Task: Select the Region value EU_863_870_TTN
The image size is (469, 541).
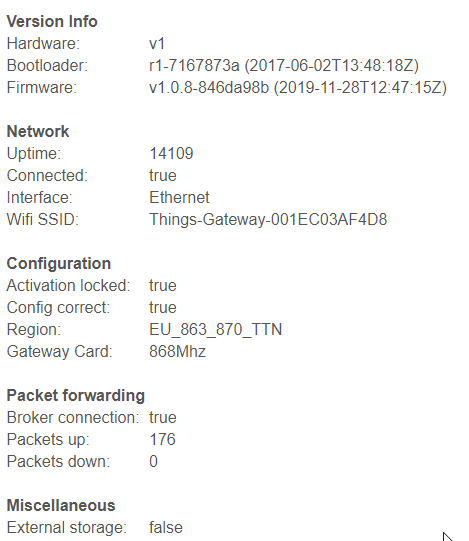Action: pos(216,330)
